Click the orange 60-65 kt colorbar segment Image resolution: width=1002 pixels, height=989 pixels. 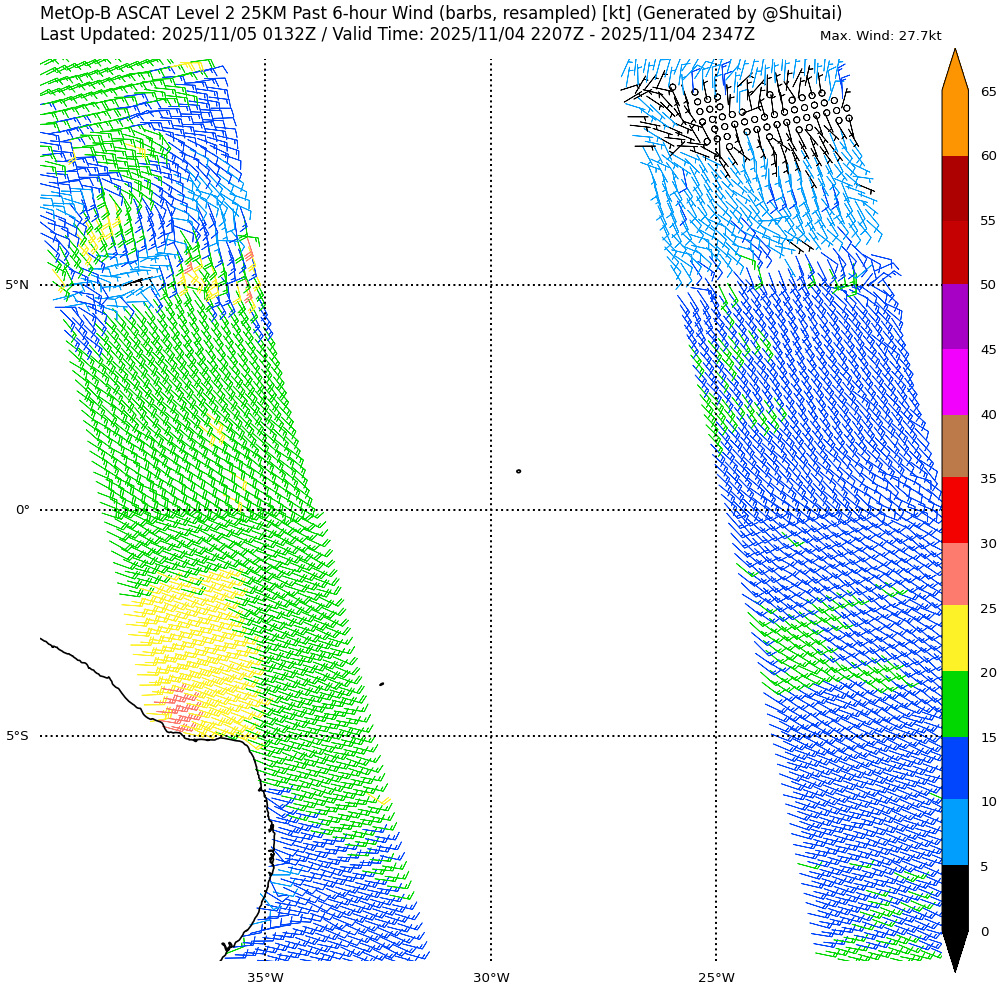tap(955, 123)
